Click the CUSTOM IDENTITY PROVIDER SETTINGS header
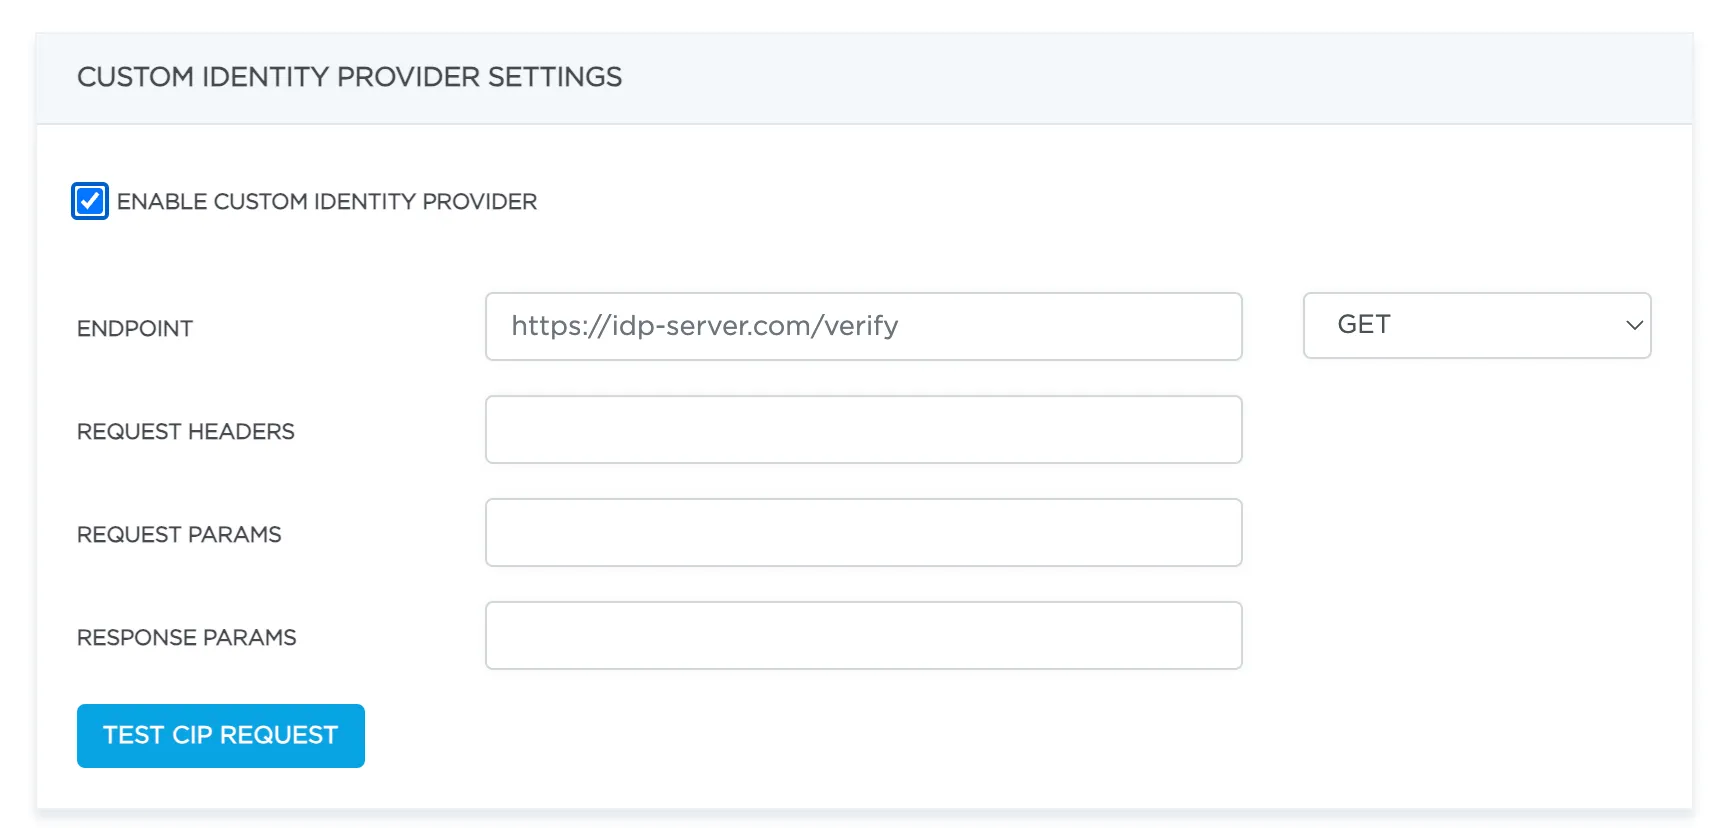Image resolution: width=1720 pixels, height=828 pixels. click(x=350, y=77)
